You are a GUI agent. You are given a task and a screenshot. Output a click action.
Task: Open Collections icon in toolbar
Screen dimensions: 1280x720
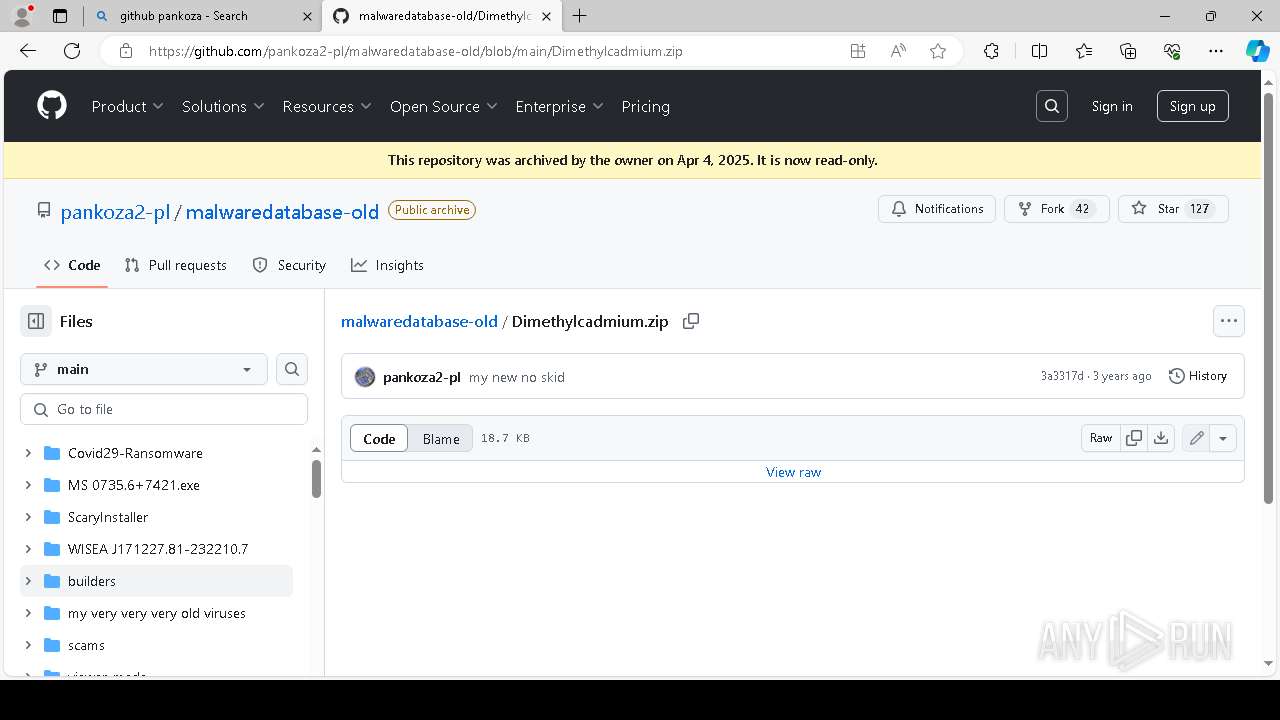click(1128, 51)
